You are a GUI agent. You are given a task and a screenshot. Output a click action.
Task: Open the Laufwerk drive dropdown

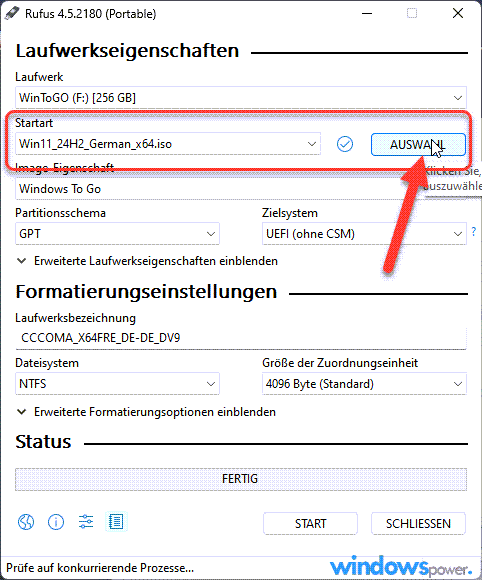(x=240, y=98)
